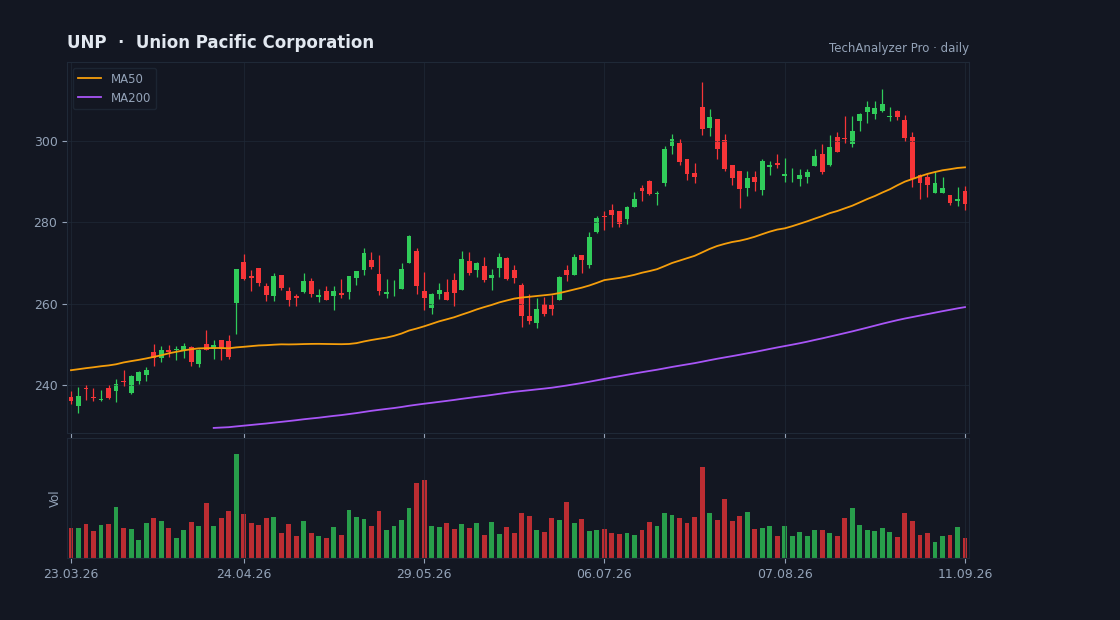Image resolution: width=1120 pixels, height=620 pixels.
Task: Click the 29.05.26 date axis label
Action: [x=424, y=574]
